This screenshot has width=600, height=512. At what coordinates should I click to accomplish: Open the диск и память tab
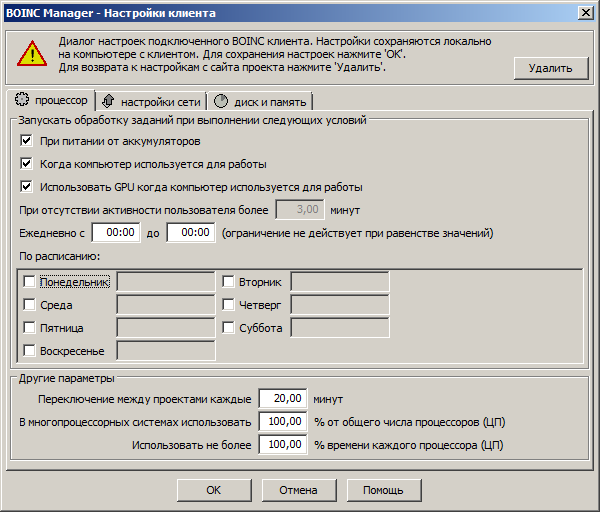tap(260, 101)
